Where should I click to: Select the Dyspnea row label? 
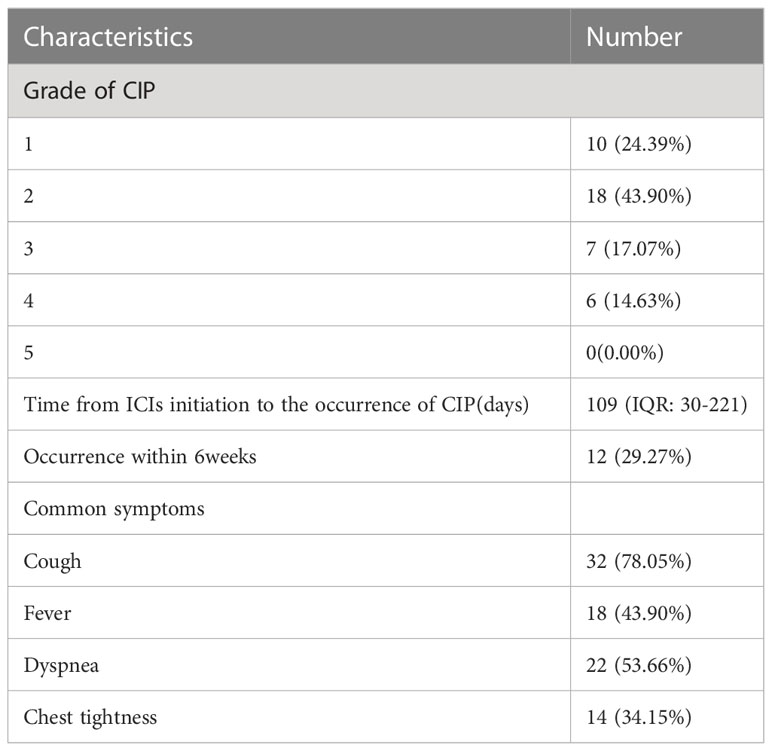pyautogui.click(x=61, y=666)
